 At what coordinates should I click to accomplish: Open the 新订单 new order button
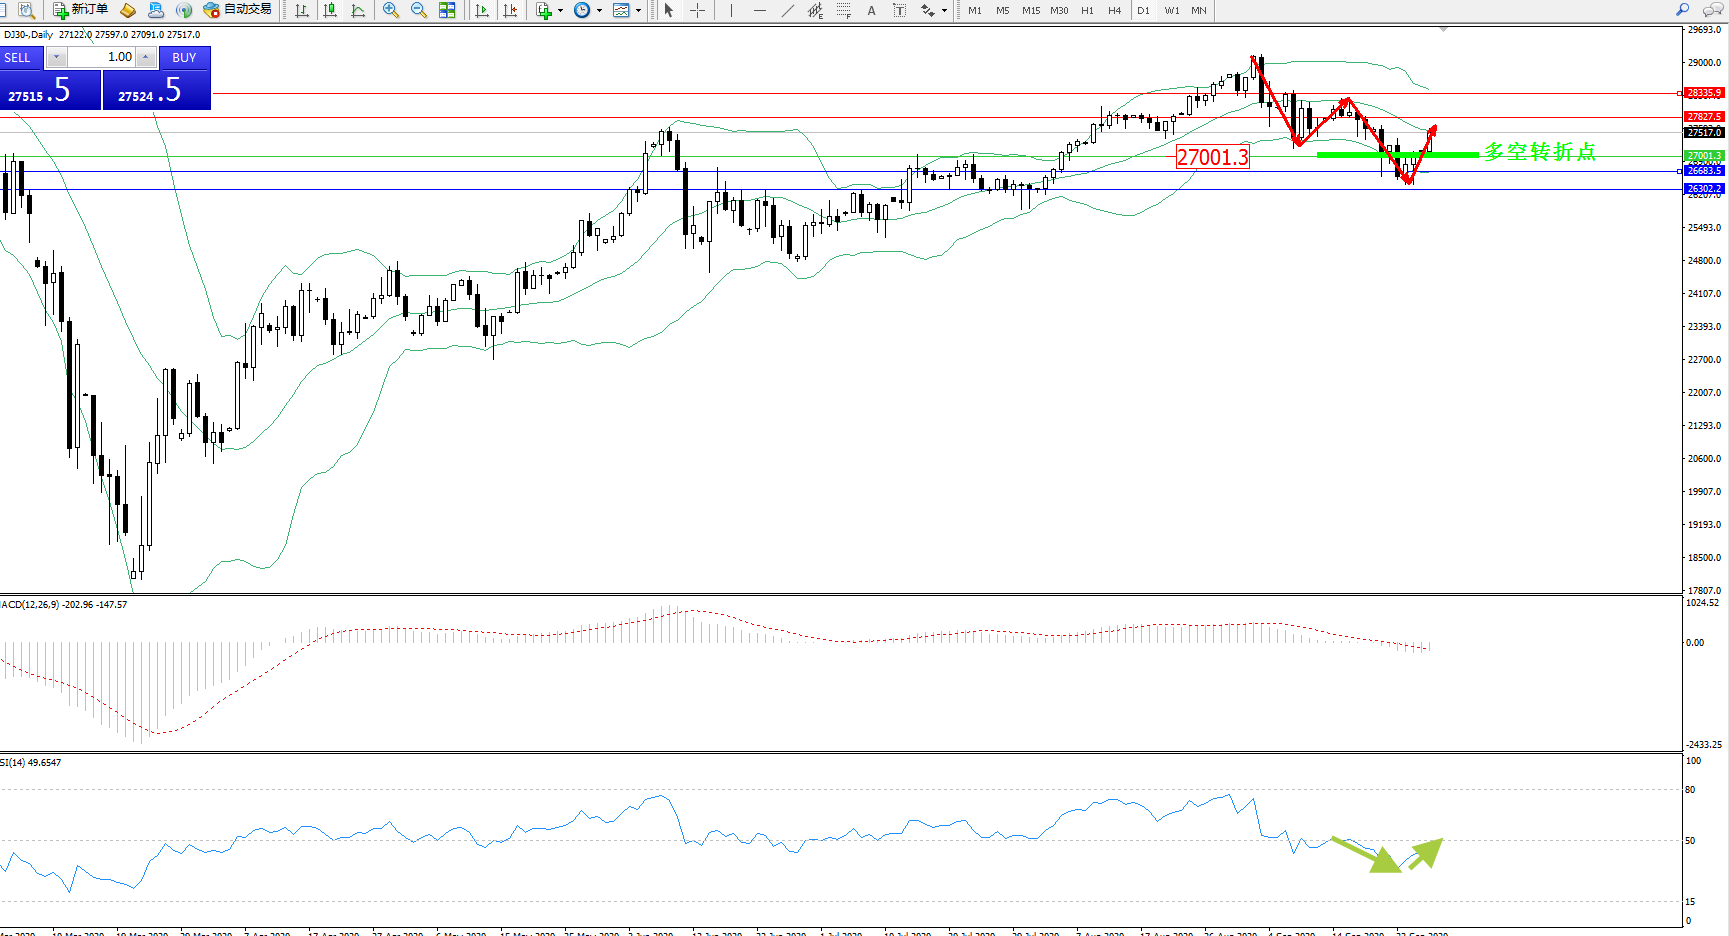[81, 10]
